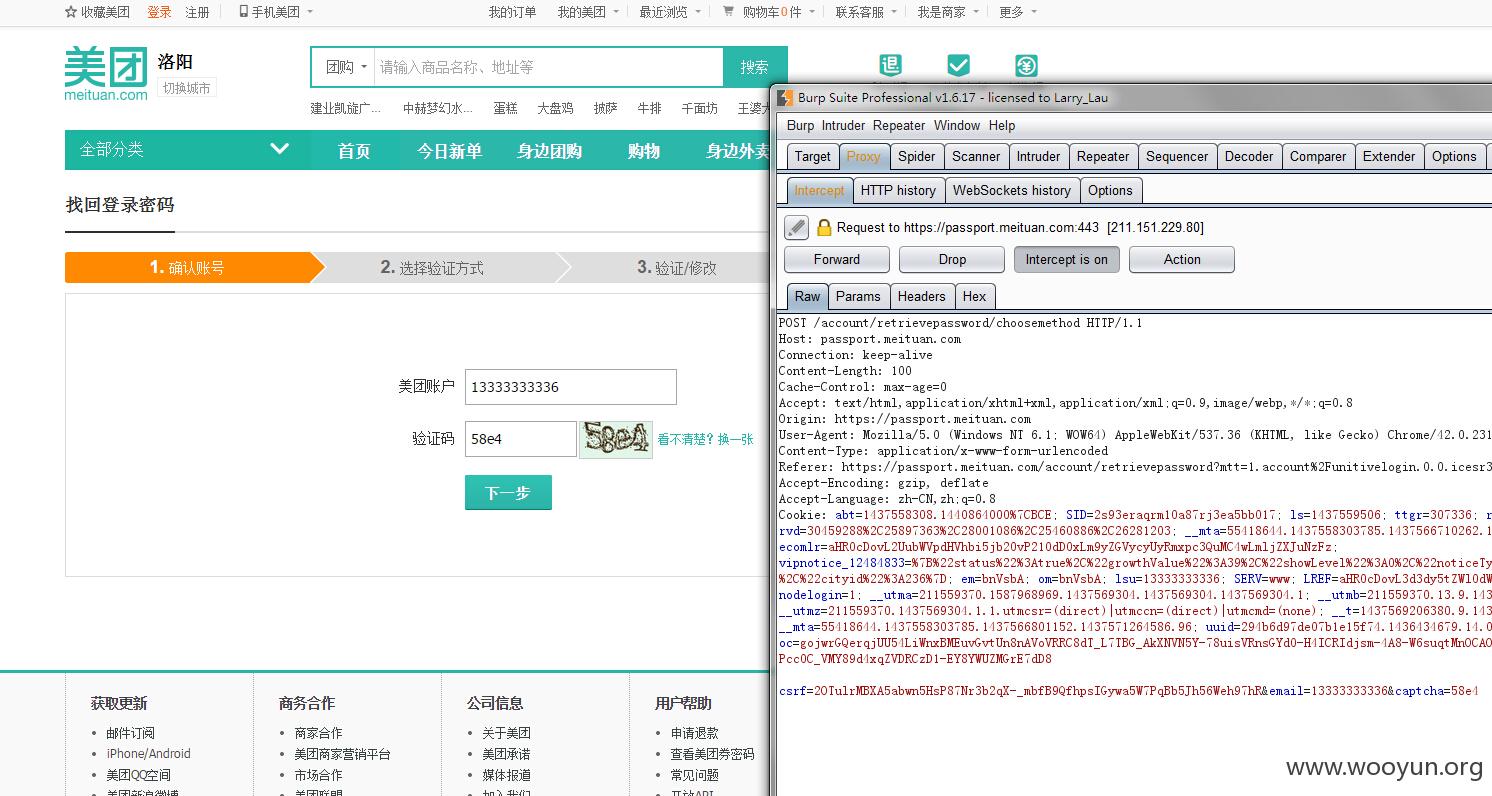Image resolution: width=1492 pixels, height=796 pixels.
Task: Open the Window menu in Burp
Action: 957,125
